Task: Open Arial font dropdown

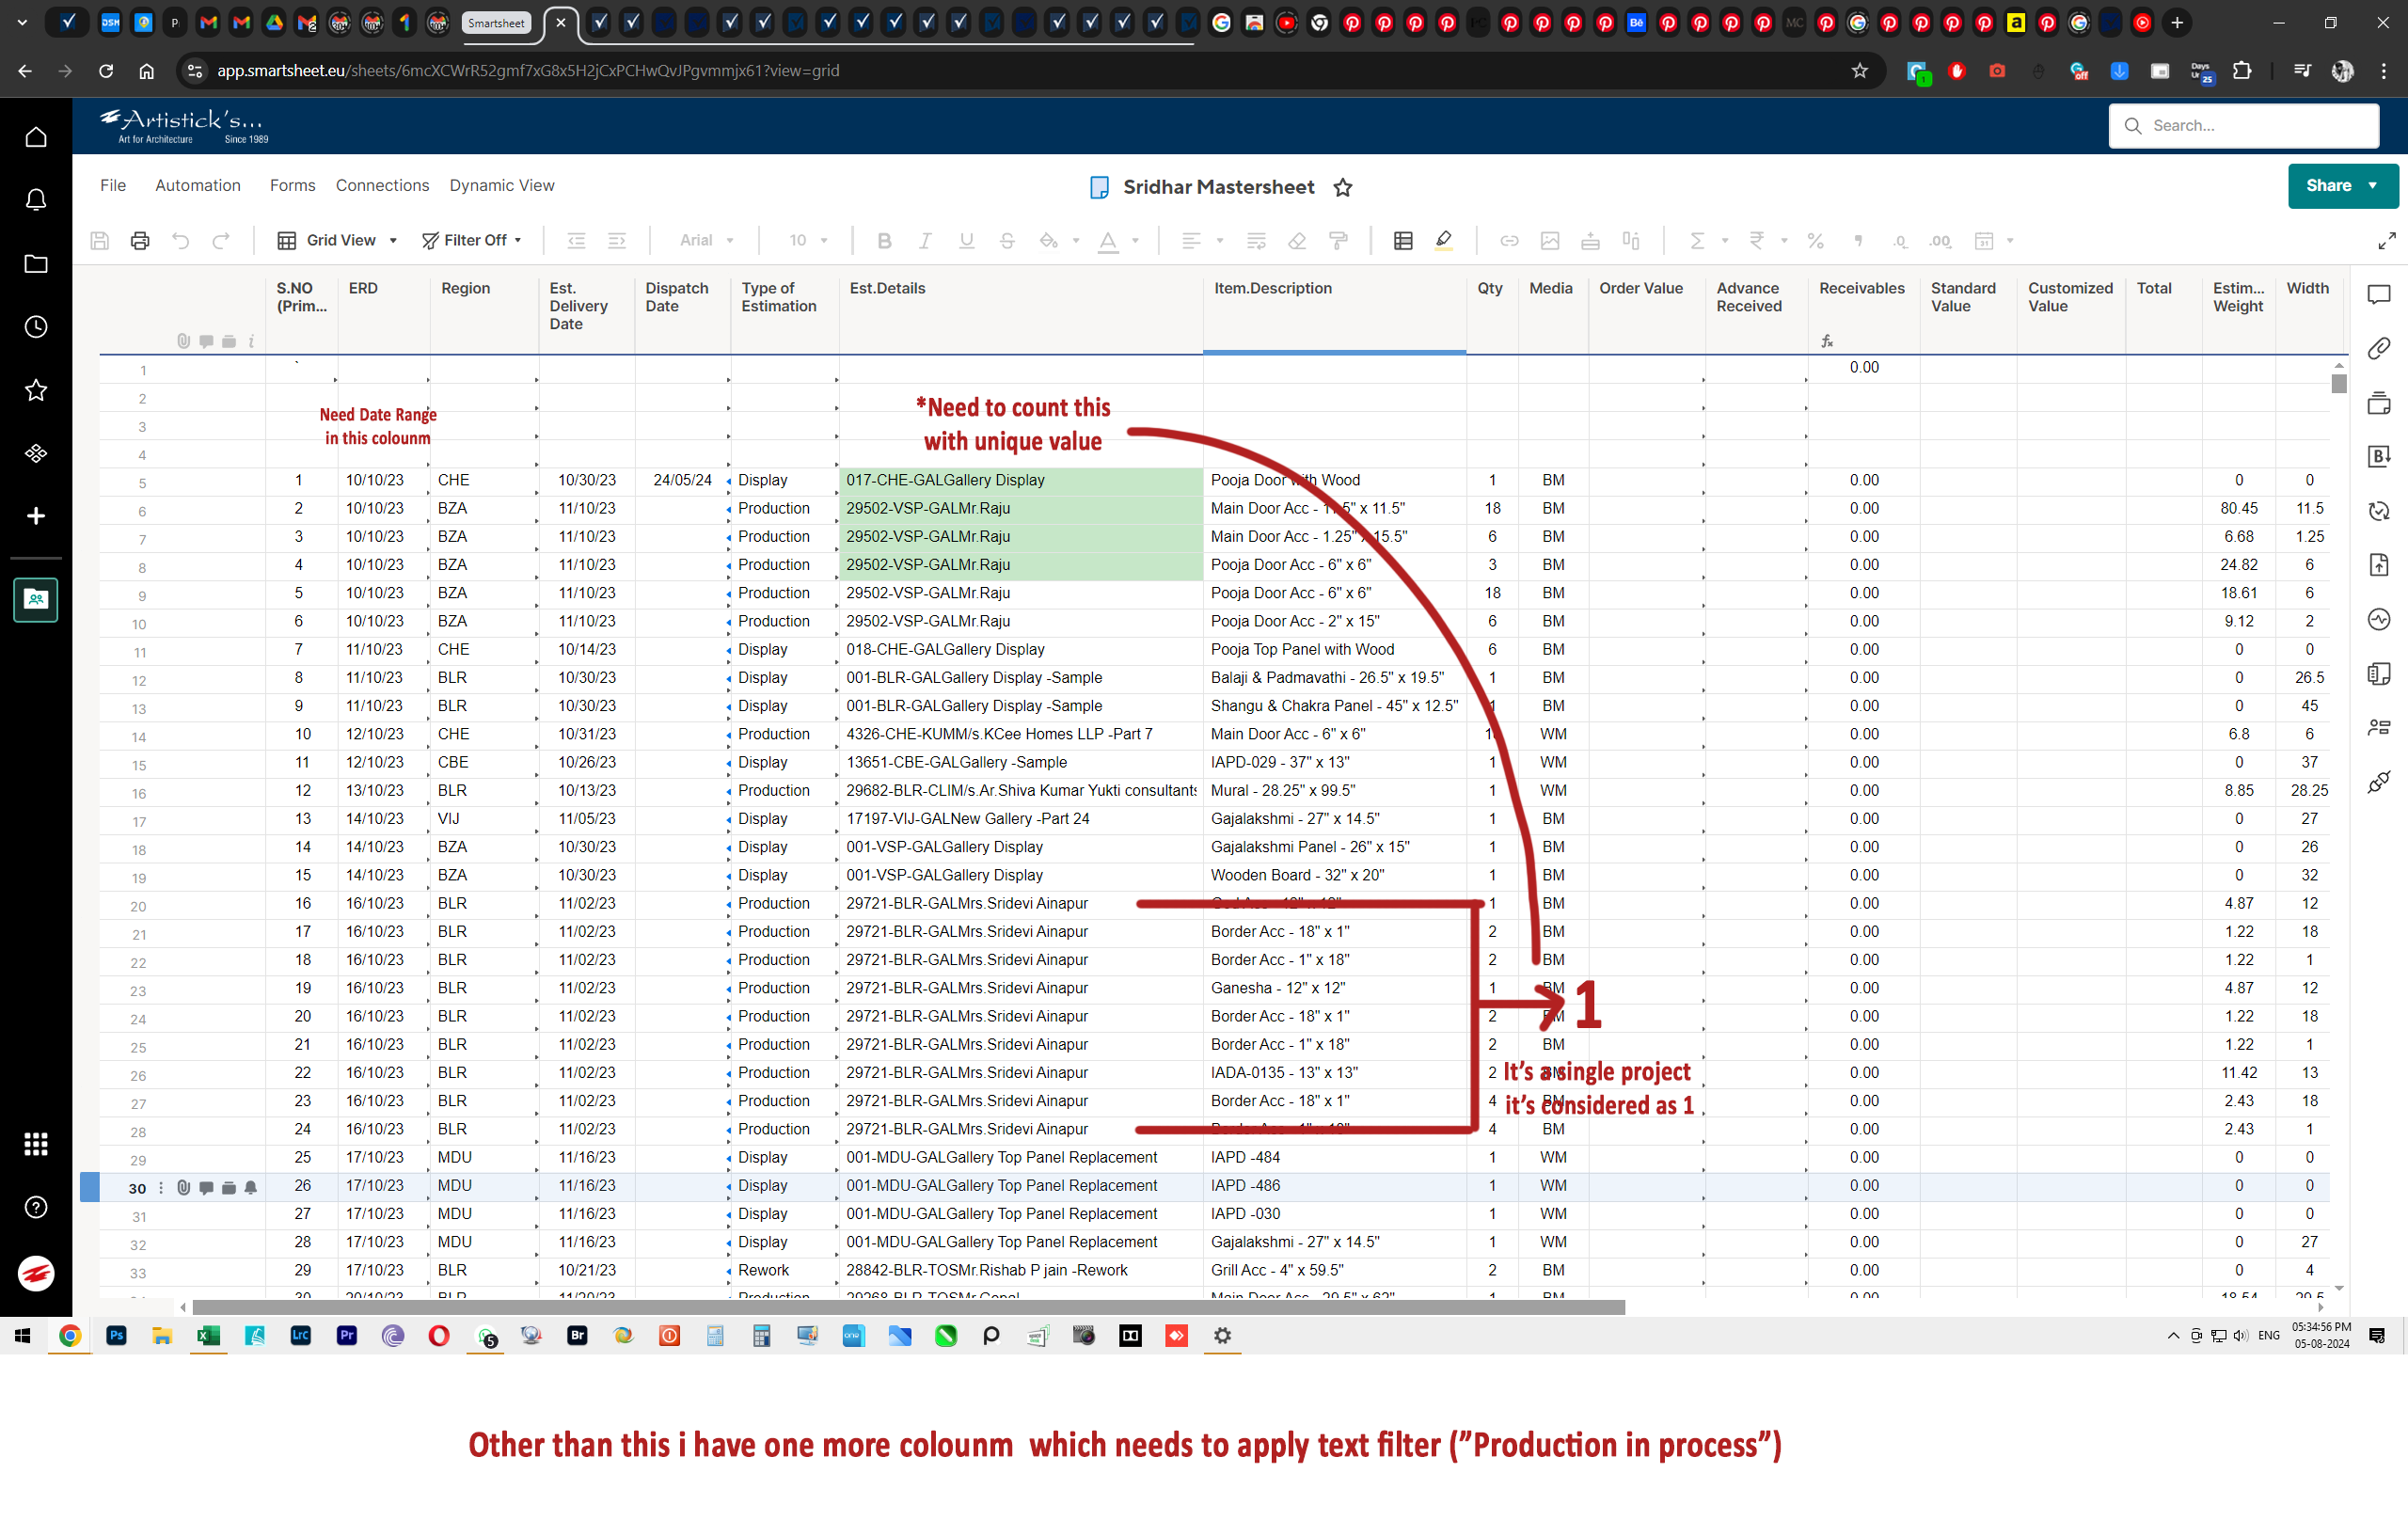Action: (706, 240)
